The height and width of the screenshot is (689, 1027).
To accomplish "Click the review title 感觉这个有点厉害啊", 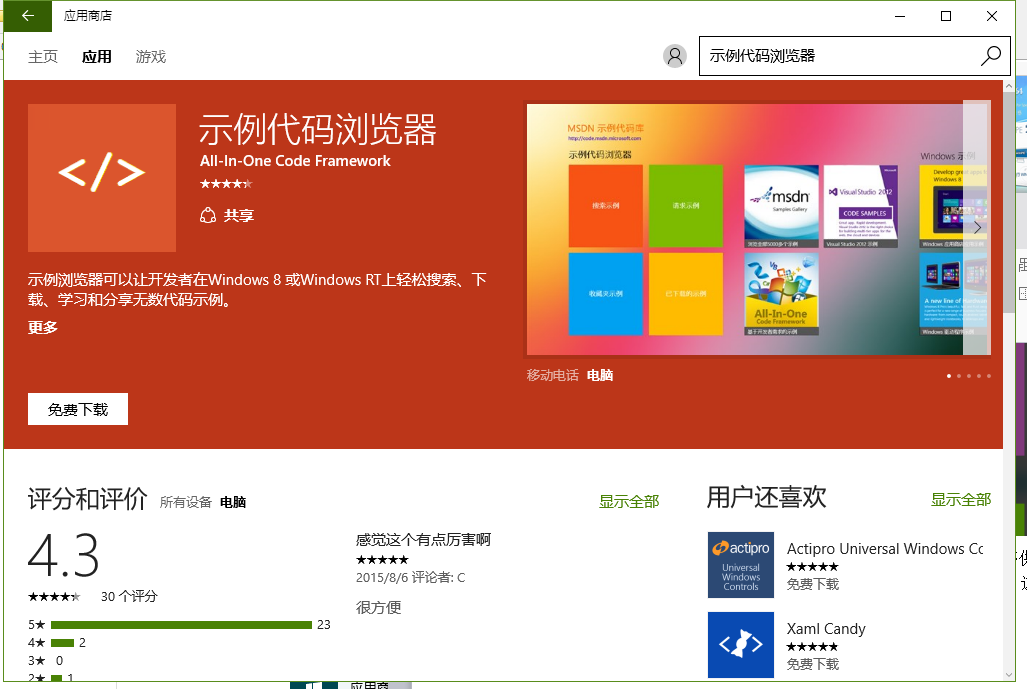I will [423, 540].
